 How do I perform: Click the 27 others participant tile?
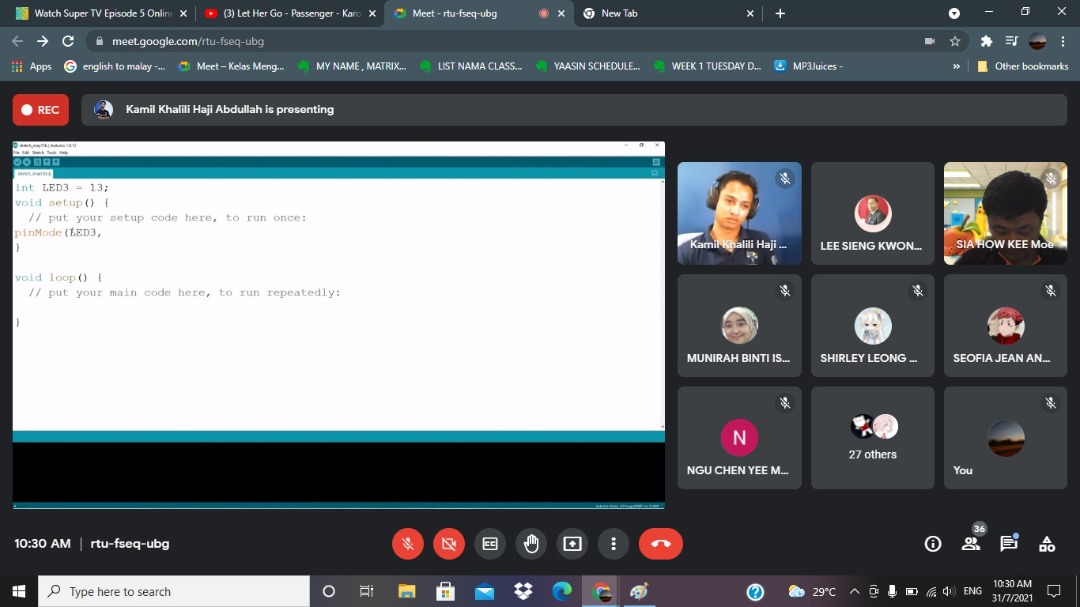pos(872,438)
